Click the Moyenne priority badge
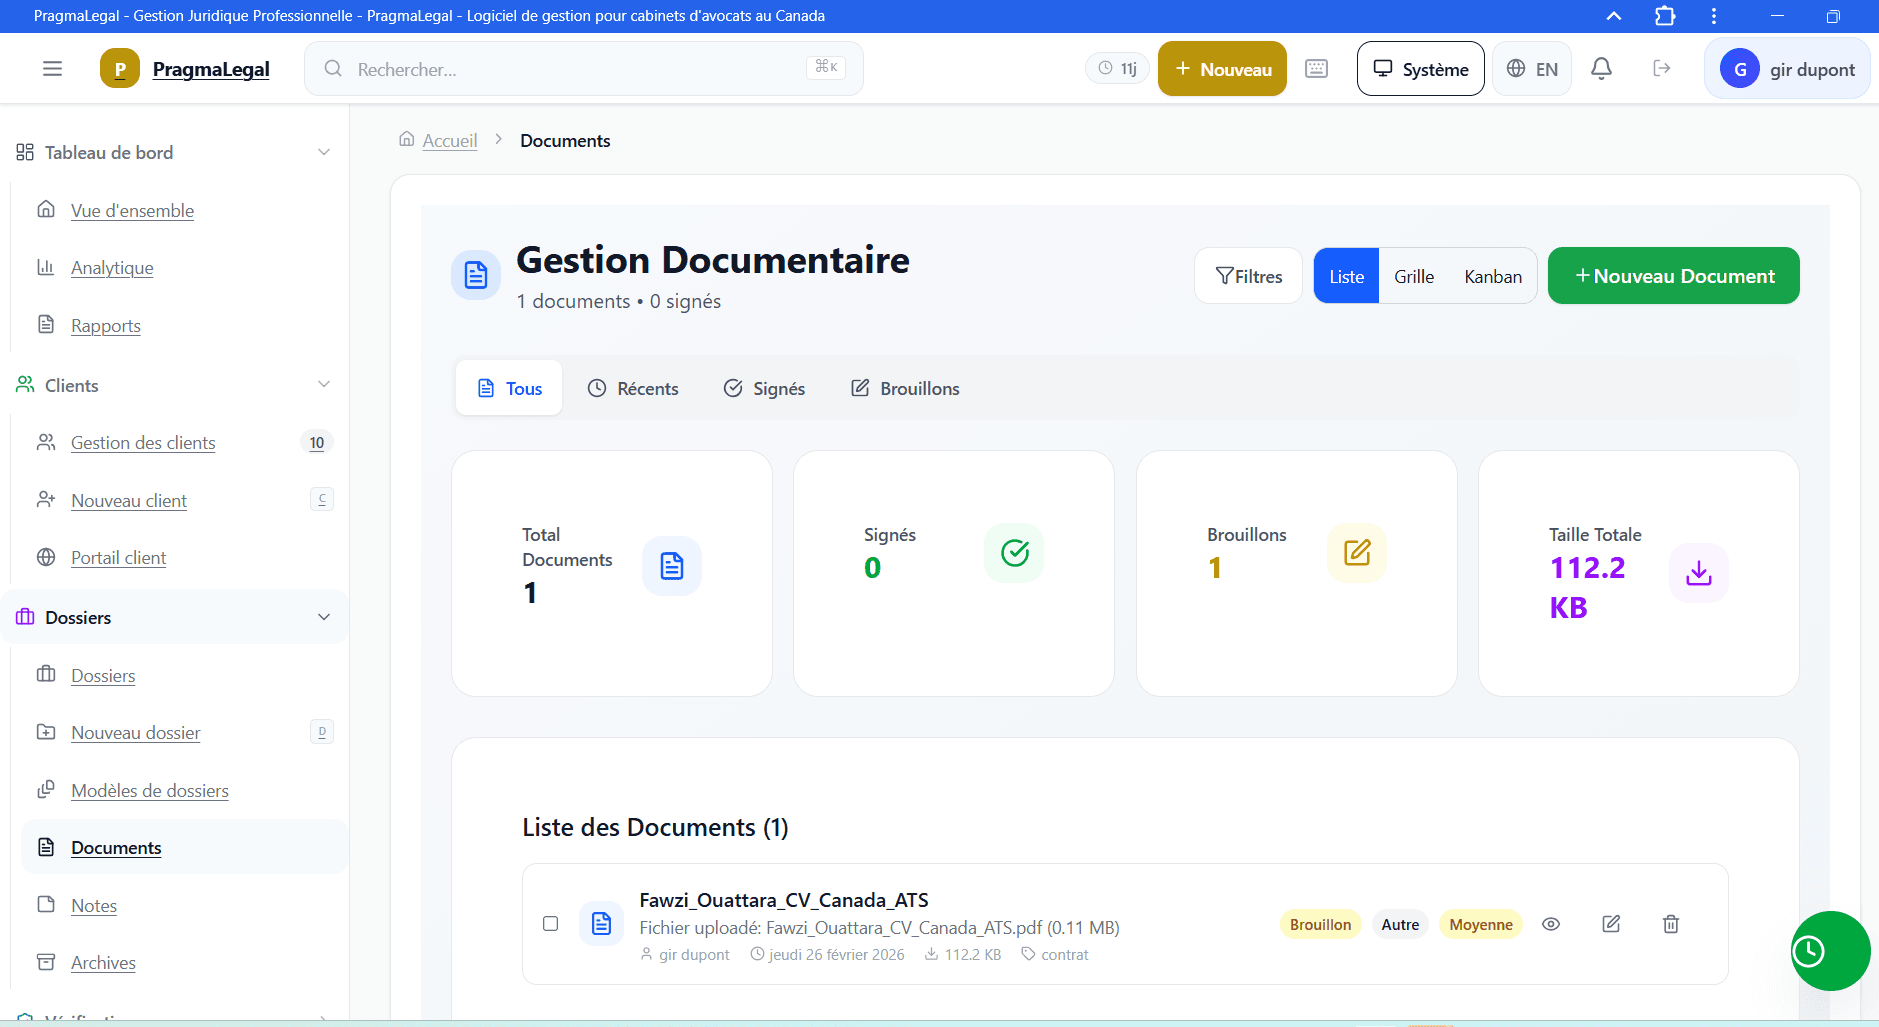Screen dimensions: 1879x1027 tap(1481, 925)
